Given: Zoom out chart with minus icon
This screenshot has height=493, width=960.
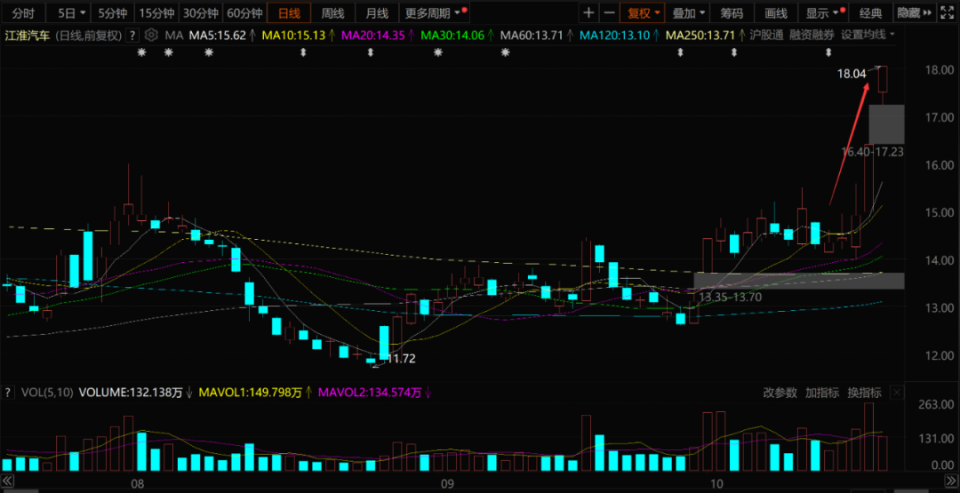Looking at the screenshot, I should pos(609,13).
